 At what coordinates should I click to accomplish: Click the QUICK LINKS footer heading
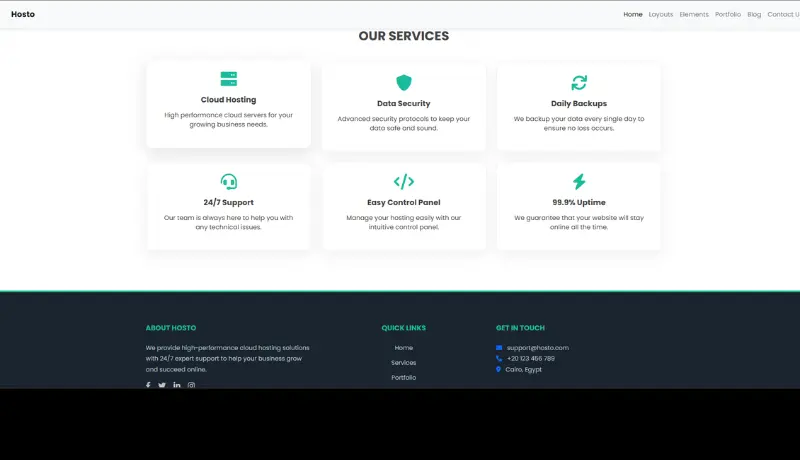click(404, 328)
